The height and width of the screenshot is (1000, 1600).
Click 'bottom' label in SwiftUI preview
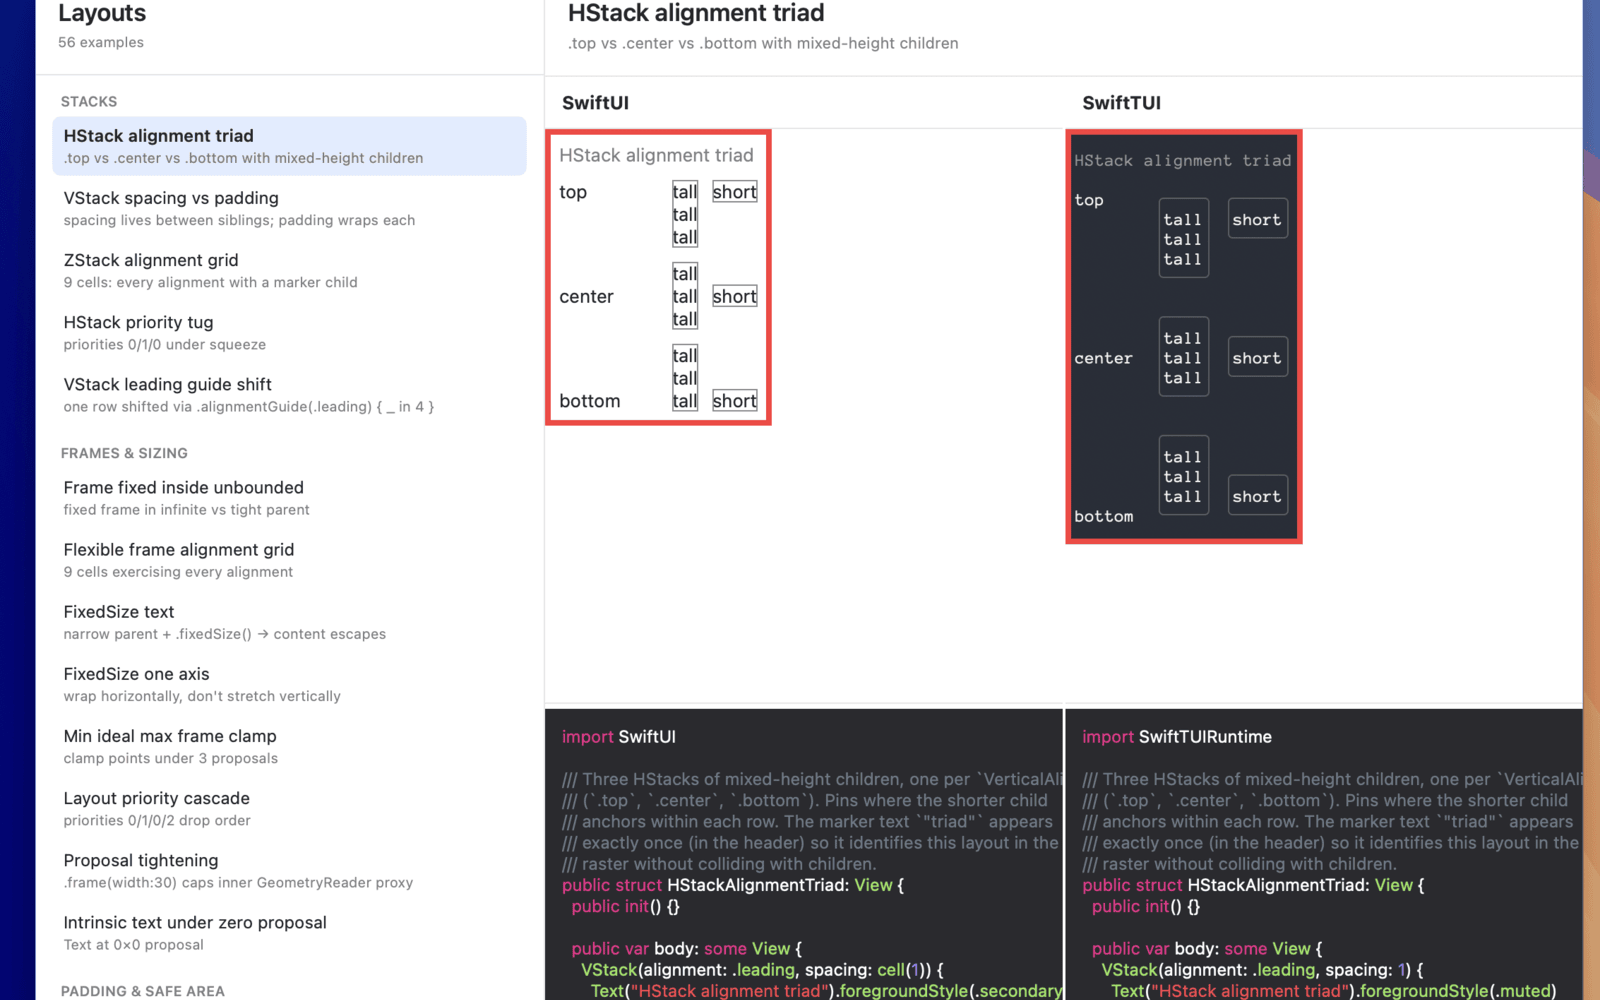point(590,401)
